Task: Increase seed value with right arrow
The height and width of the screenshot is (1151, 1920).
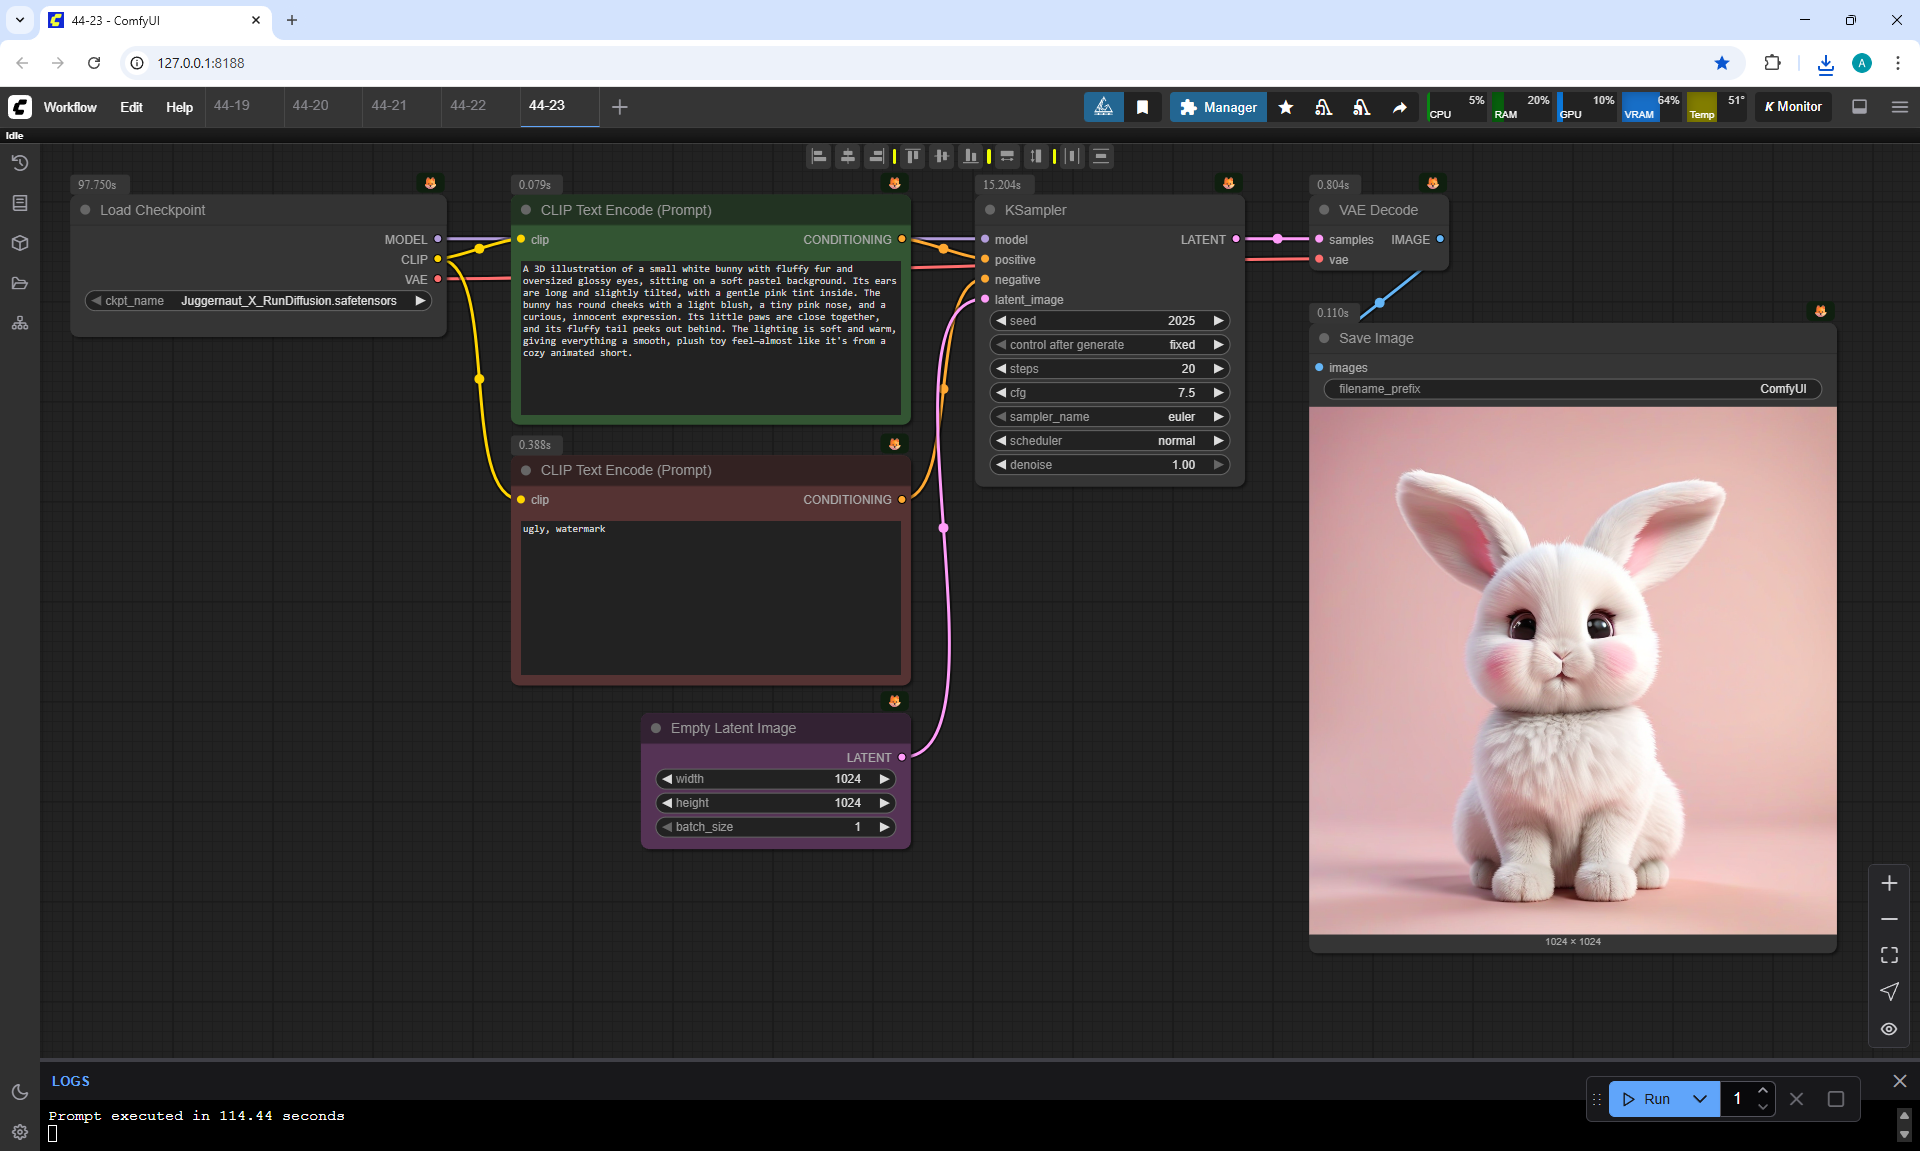Action: [x=1218, y=321]
